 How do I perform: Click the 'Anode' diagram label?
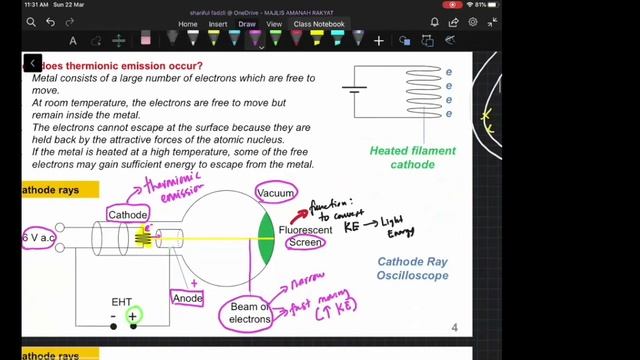coord(187,298)
